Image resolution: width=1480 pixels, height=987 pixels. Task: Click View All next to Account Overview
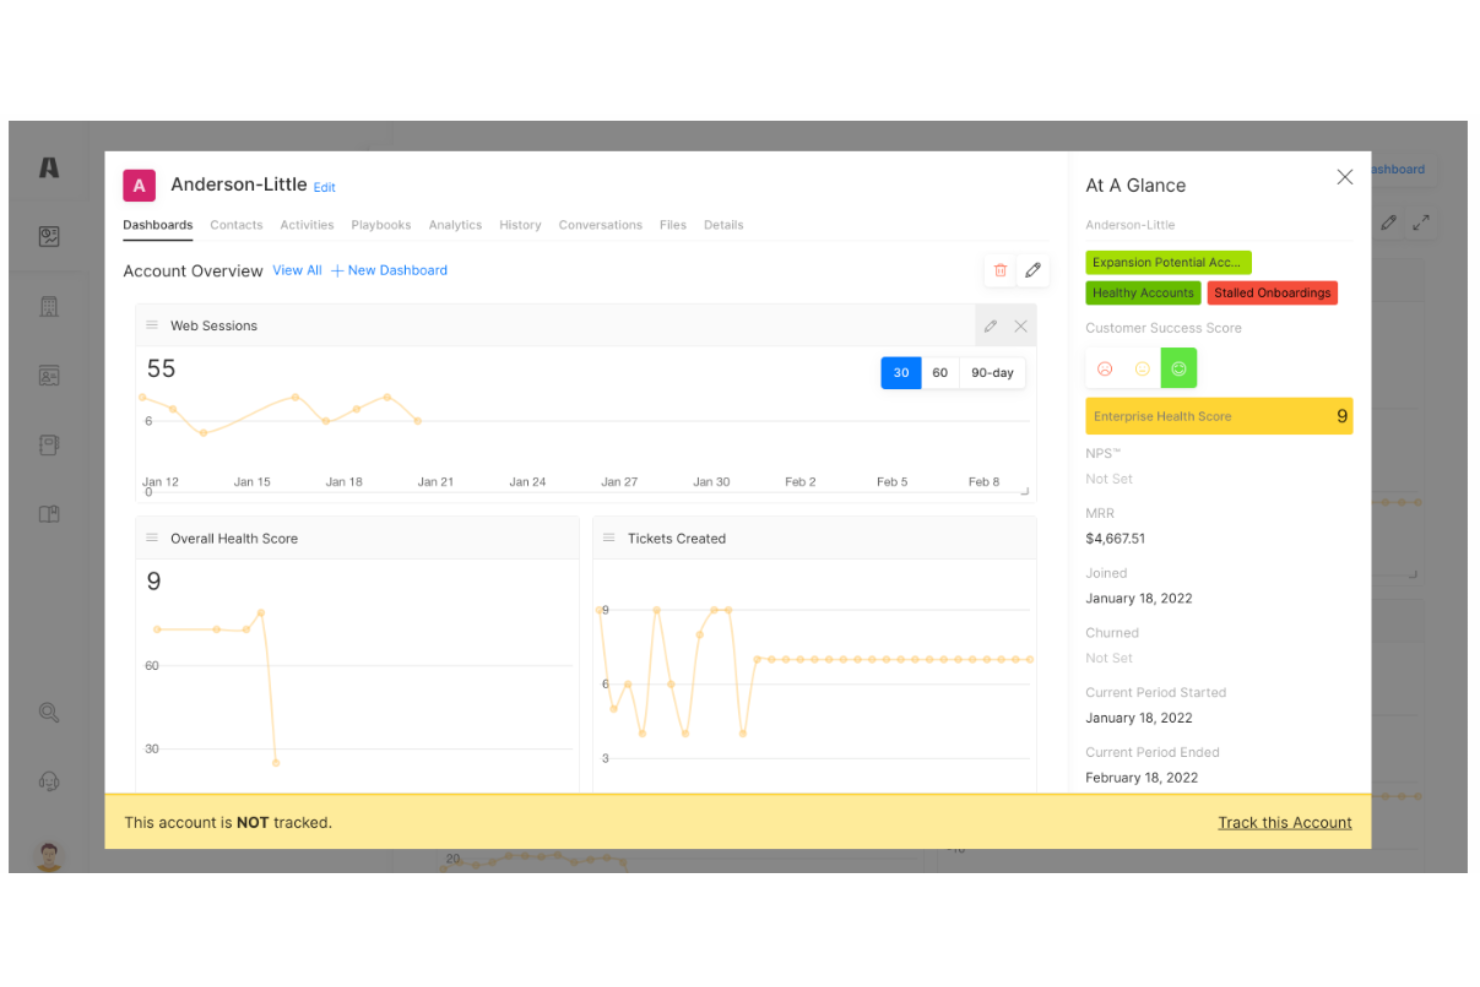[297, 270]
